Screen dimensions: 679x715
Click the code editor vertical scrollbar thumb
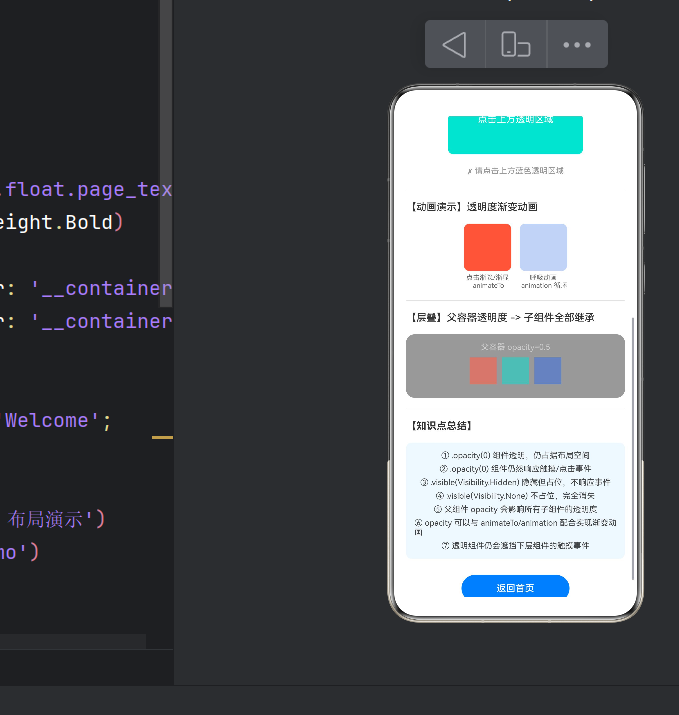[x=166, y=153]
